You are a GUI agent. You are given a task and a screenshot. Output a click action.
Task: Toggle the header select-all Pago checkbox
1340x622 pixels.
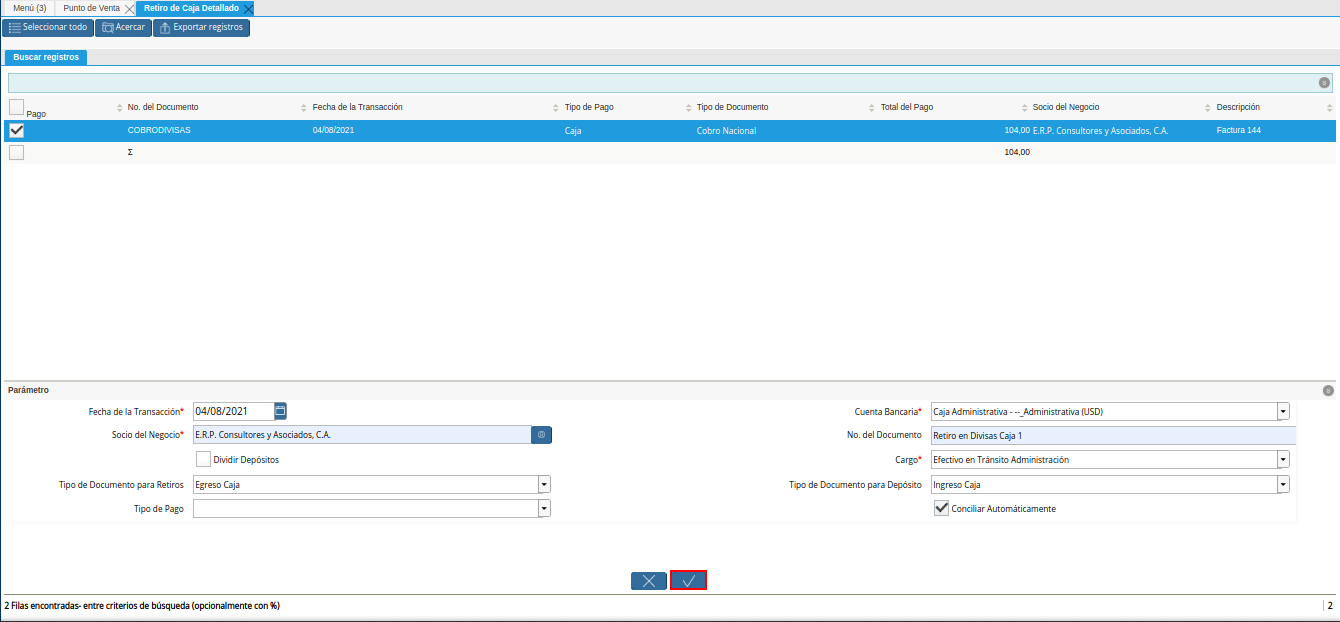coord(16,107)
